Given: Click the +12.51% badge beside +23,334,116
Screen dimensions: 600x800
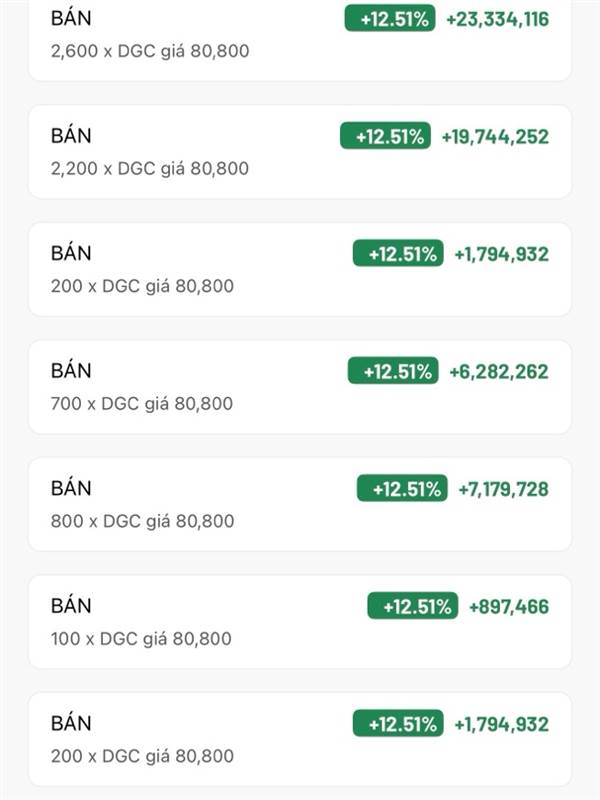Looking at the screenshot, I should click(390, 19).
